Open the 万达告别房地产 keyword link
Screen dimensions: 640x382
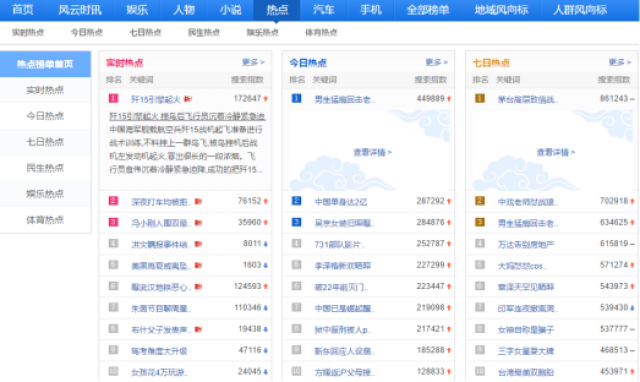[526, 244]
